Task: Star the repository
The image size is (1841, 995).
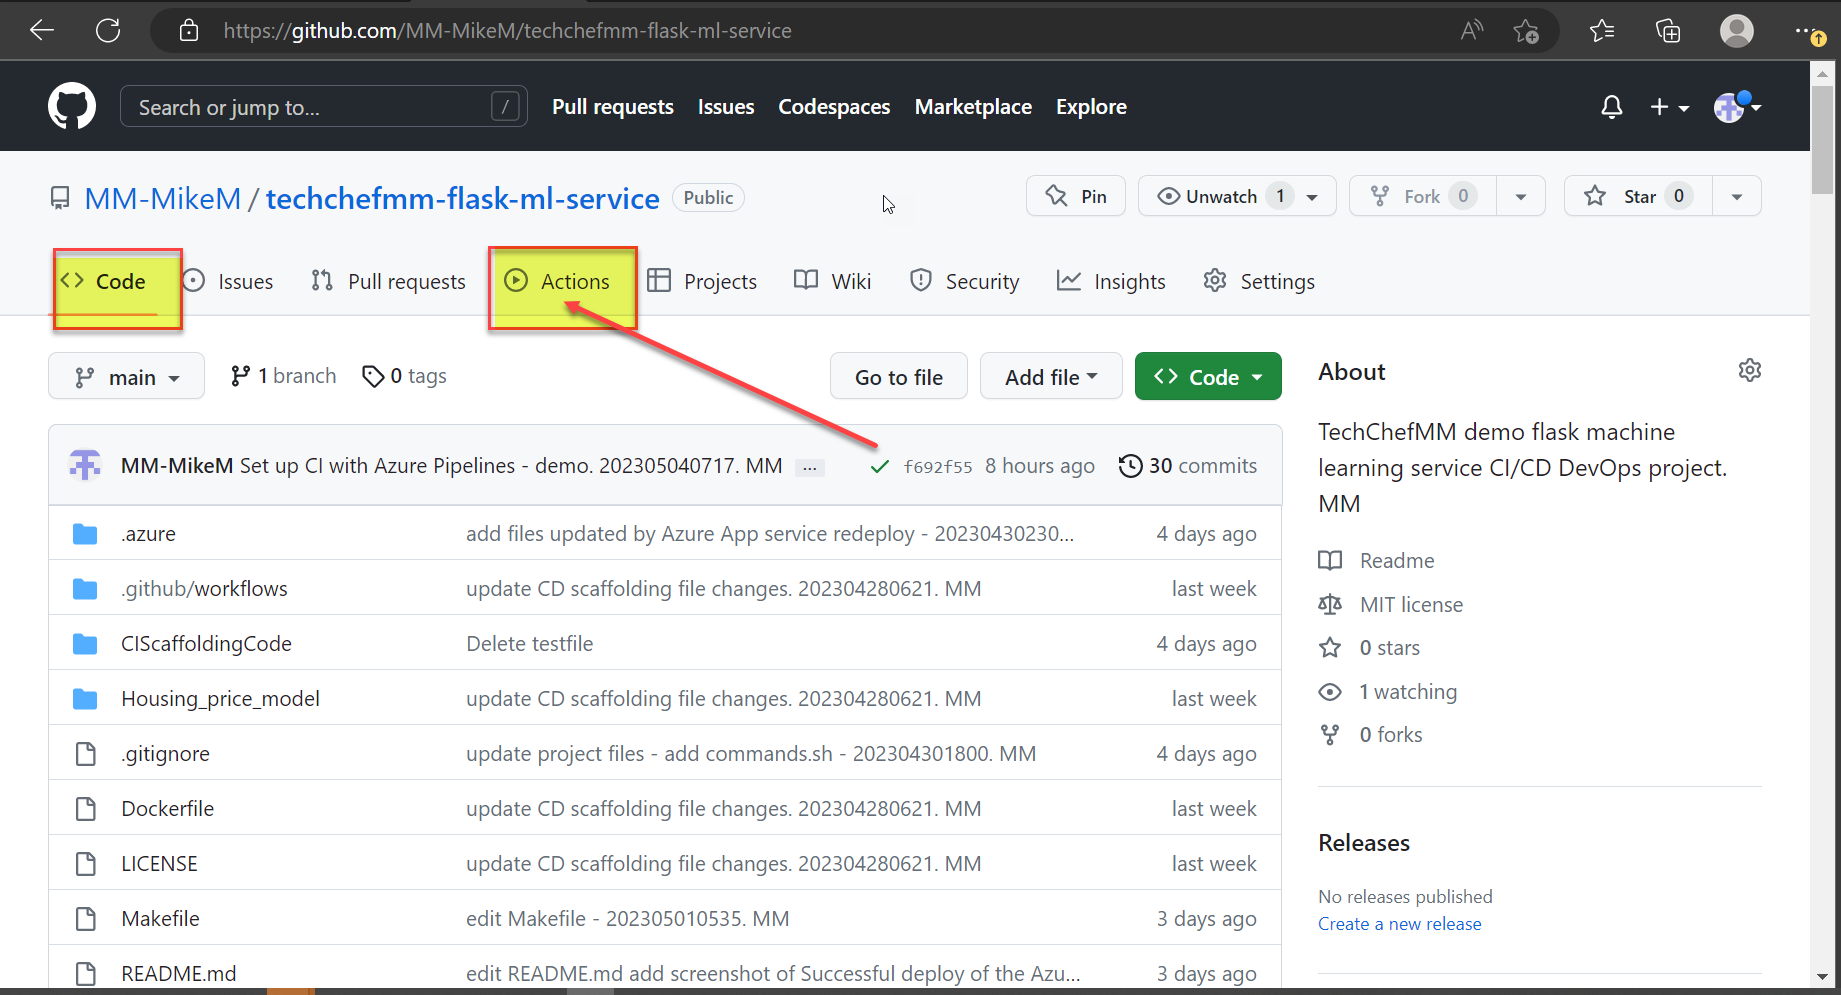Action: tap(1636, 195)
